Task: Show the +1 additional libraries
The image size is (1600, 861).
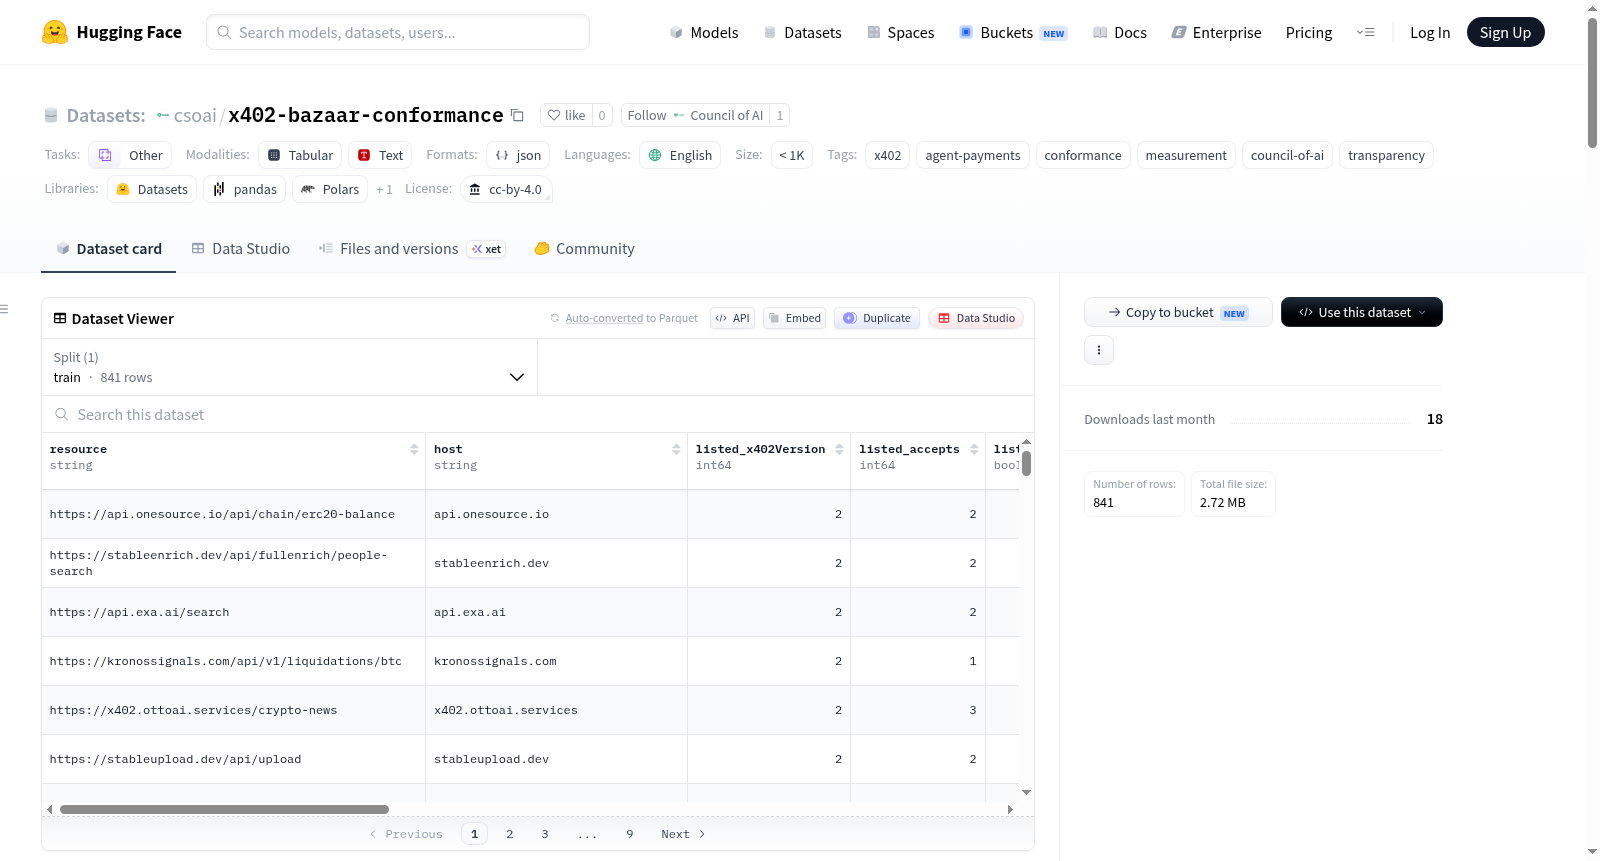Action: pyautogui.click(x=384, y=189)
